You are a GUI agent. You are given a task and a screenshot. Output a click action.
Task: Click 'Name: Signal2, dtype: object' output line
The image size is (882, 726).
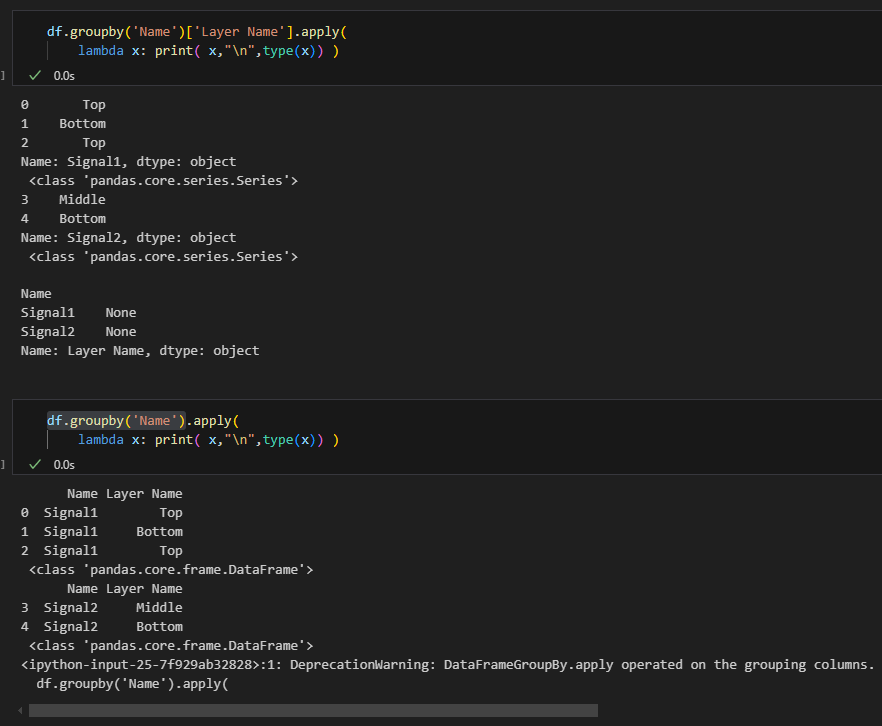point(128,238)
